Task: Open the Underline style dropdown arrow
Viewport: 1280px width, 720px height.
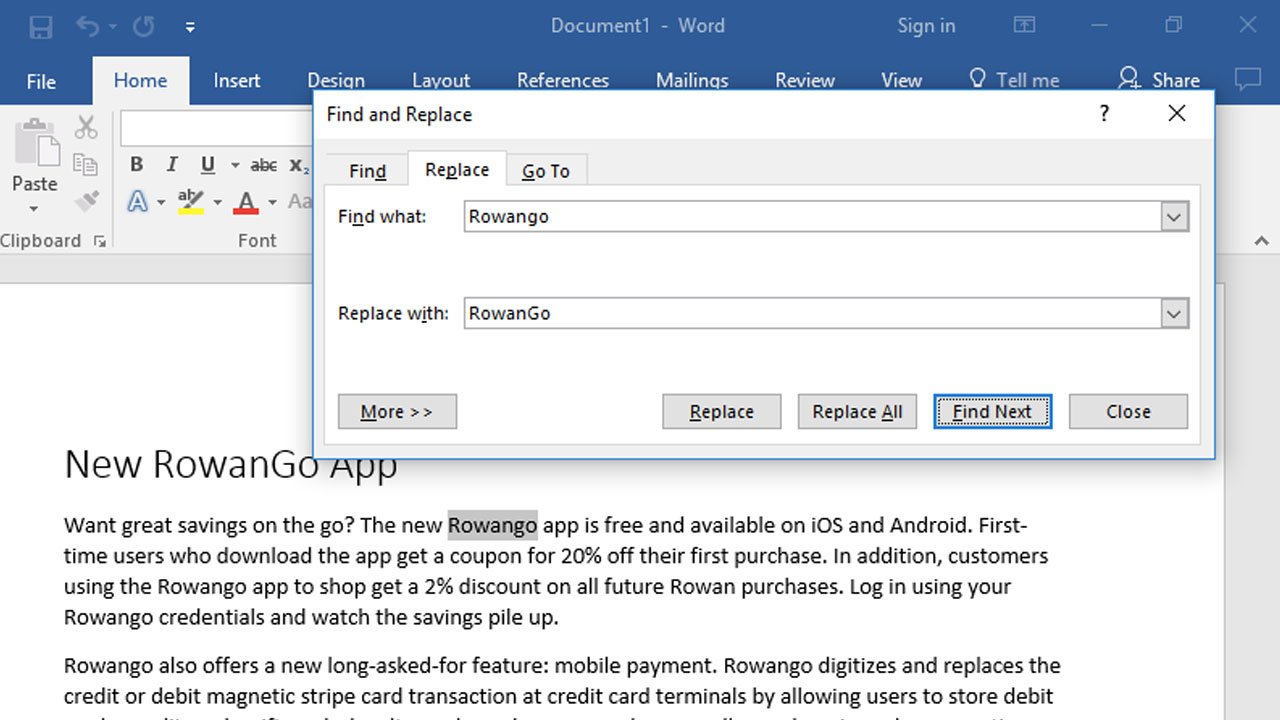Action: click(235, 166)
